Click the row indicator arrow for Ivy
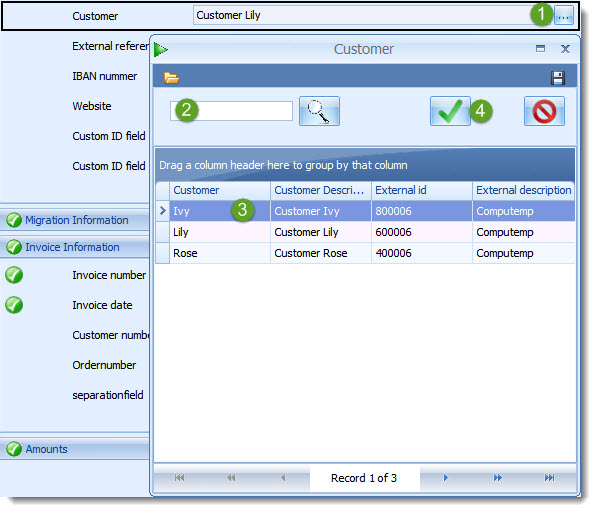The image size is (596, 512). point(163,211)
